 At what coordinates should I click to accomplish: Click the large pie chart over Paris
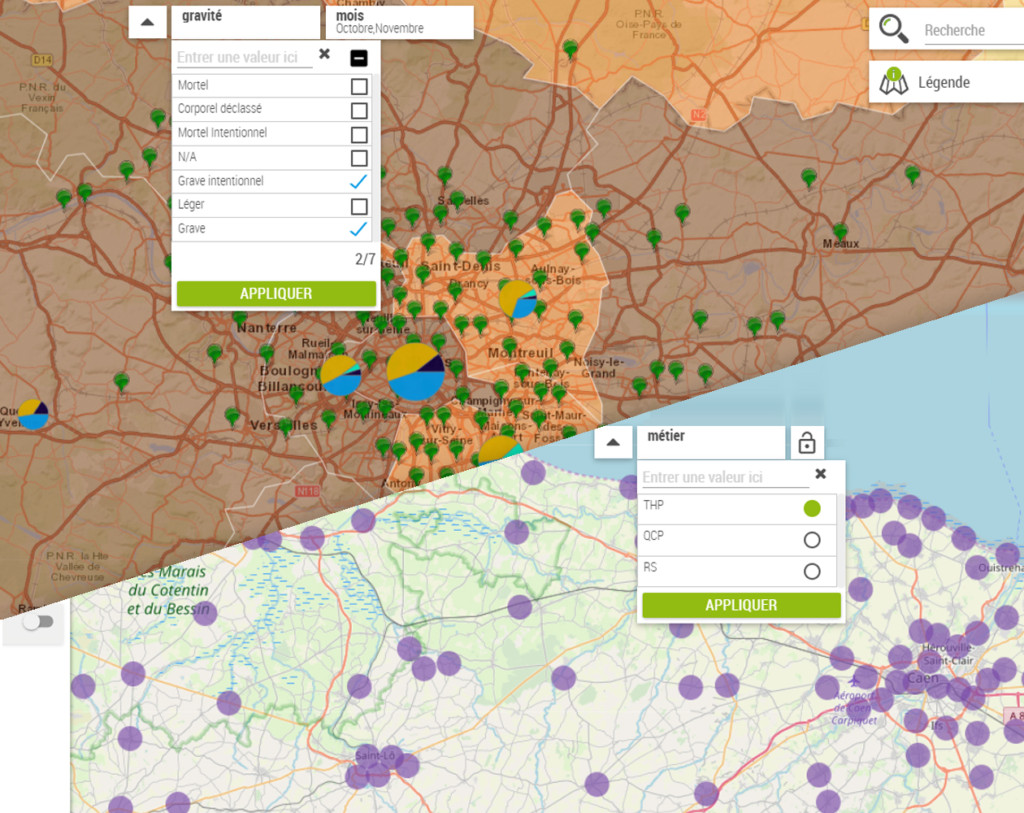pos(415,371)
